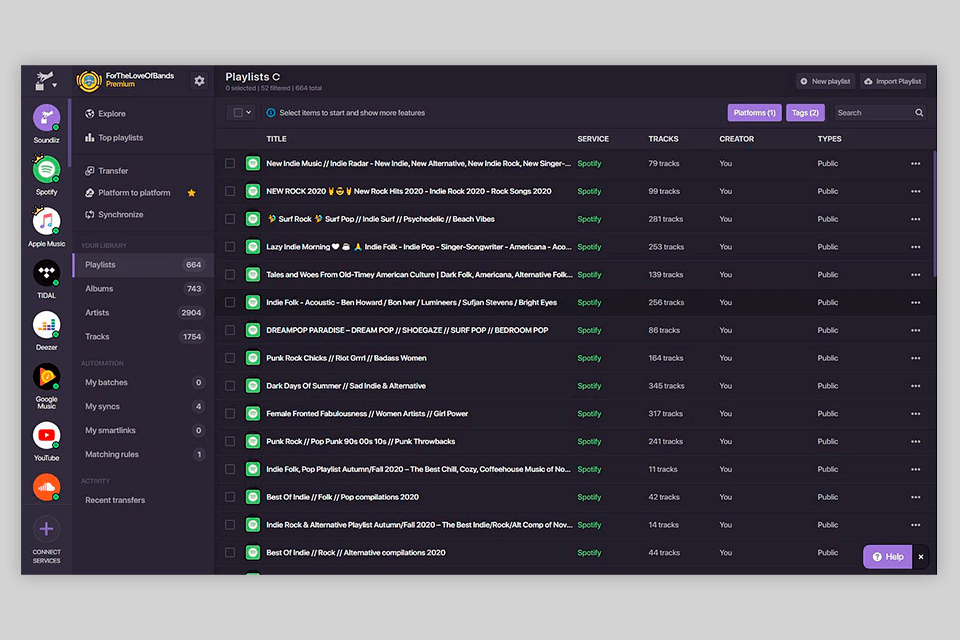
Task: Open My syncs
Action: click(143, 406)
